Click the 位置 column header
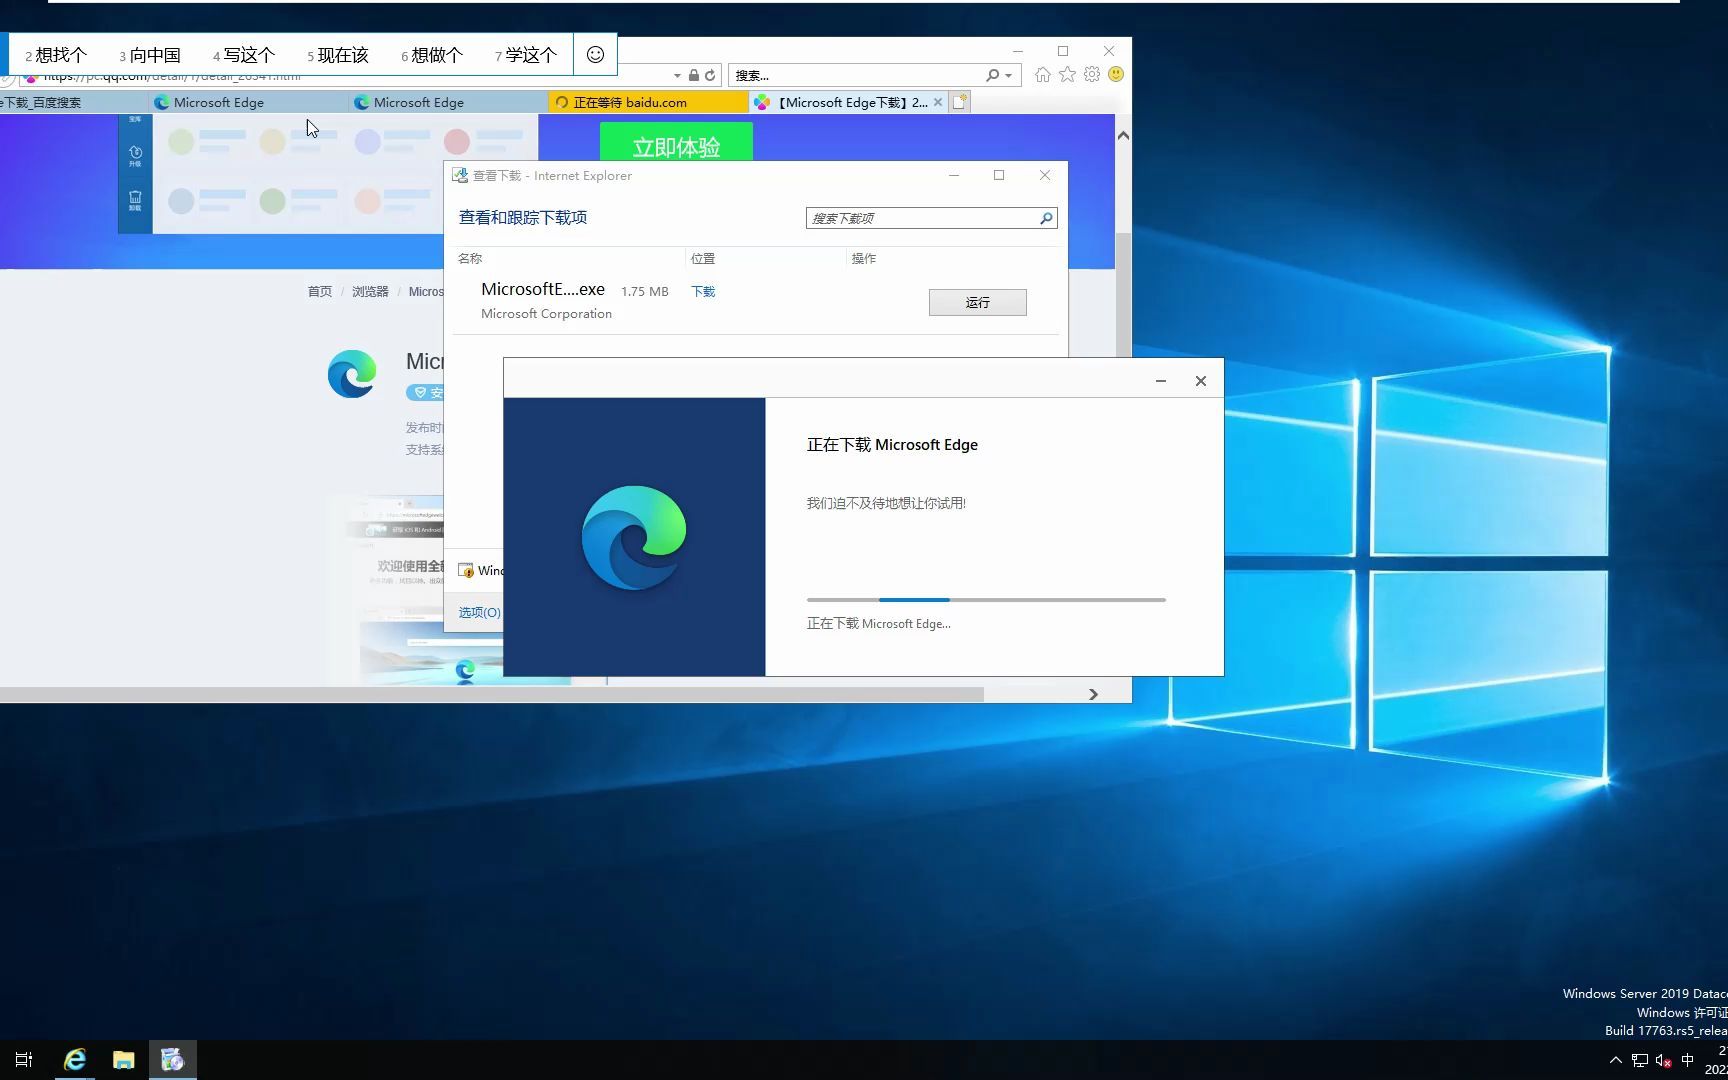 point(703,258)
